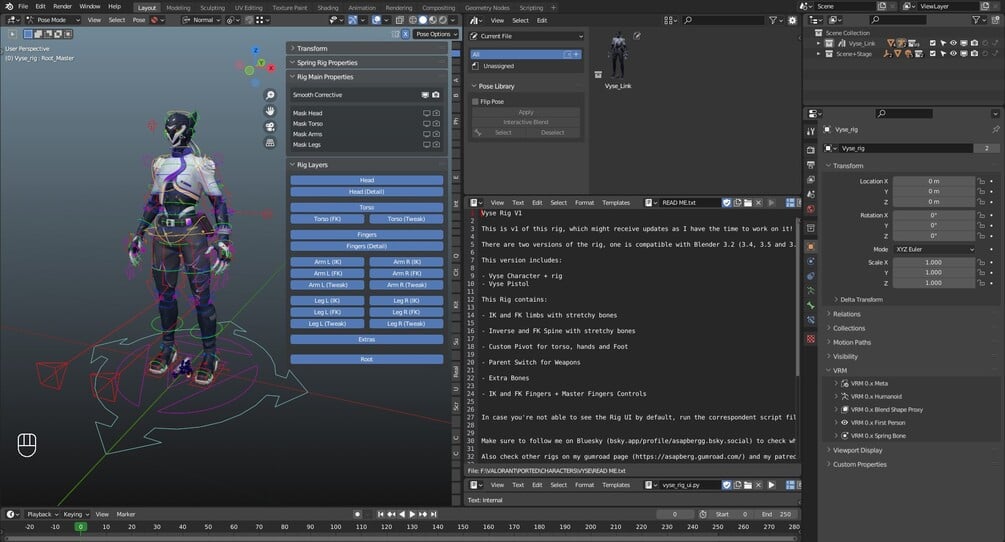Expand the Vyse_Link collection tree arrow
Screen dimensions: 1005x542
point(818,44)
